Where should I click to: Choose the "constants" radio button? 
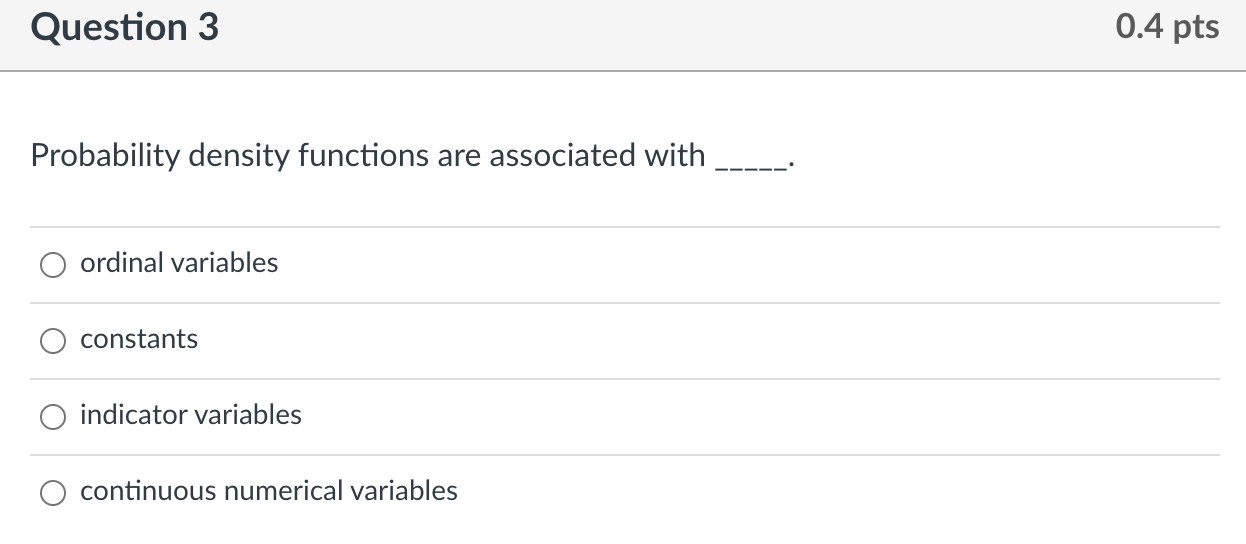[x=52, y=341]
